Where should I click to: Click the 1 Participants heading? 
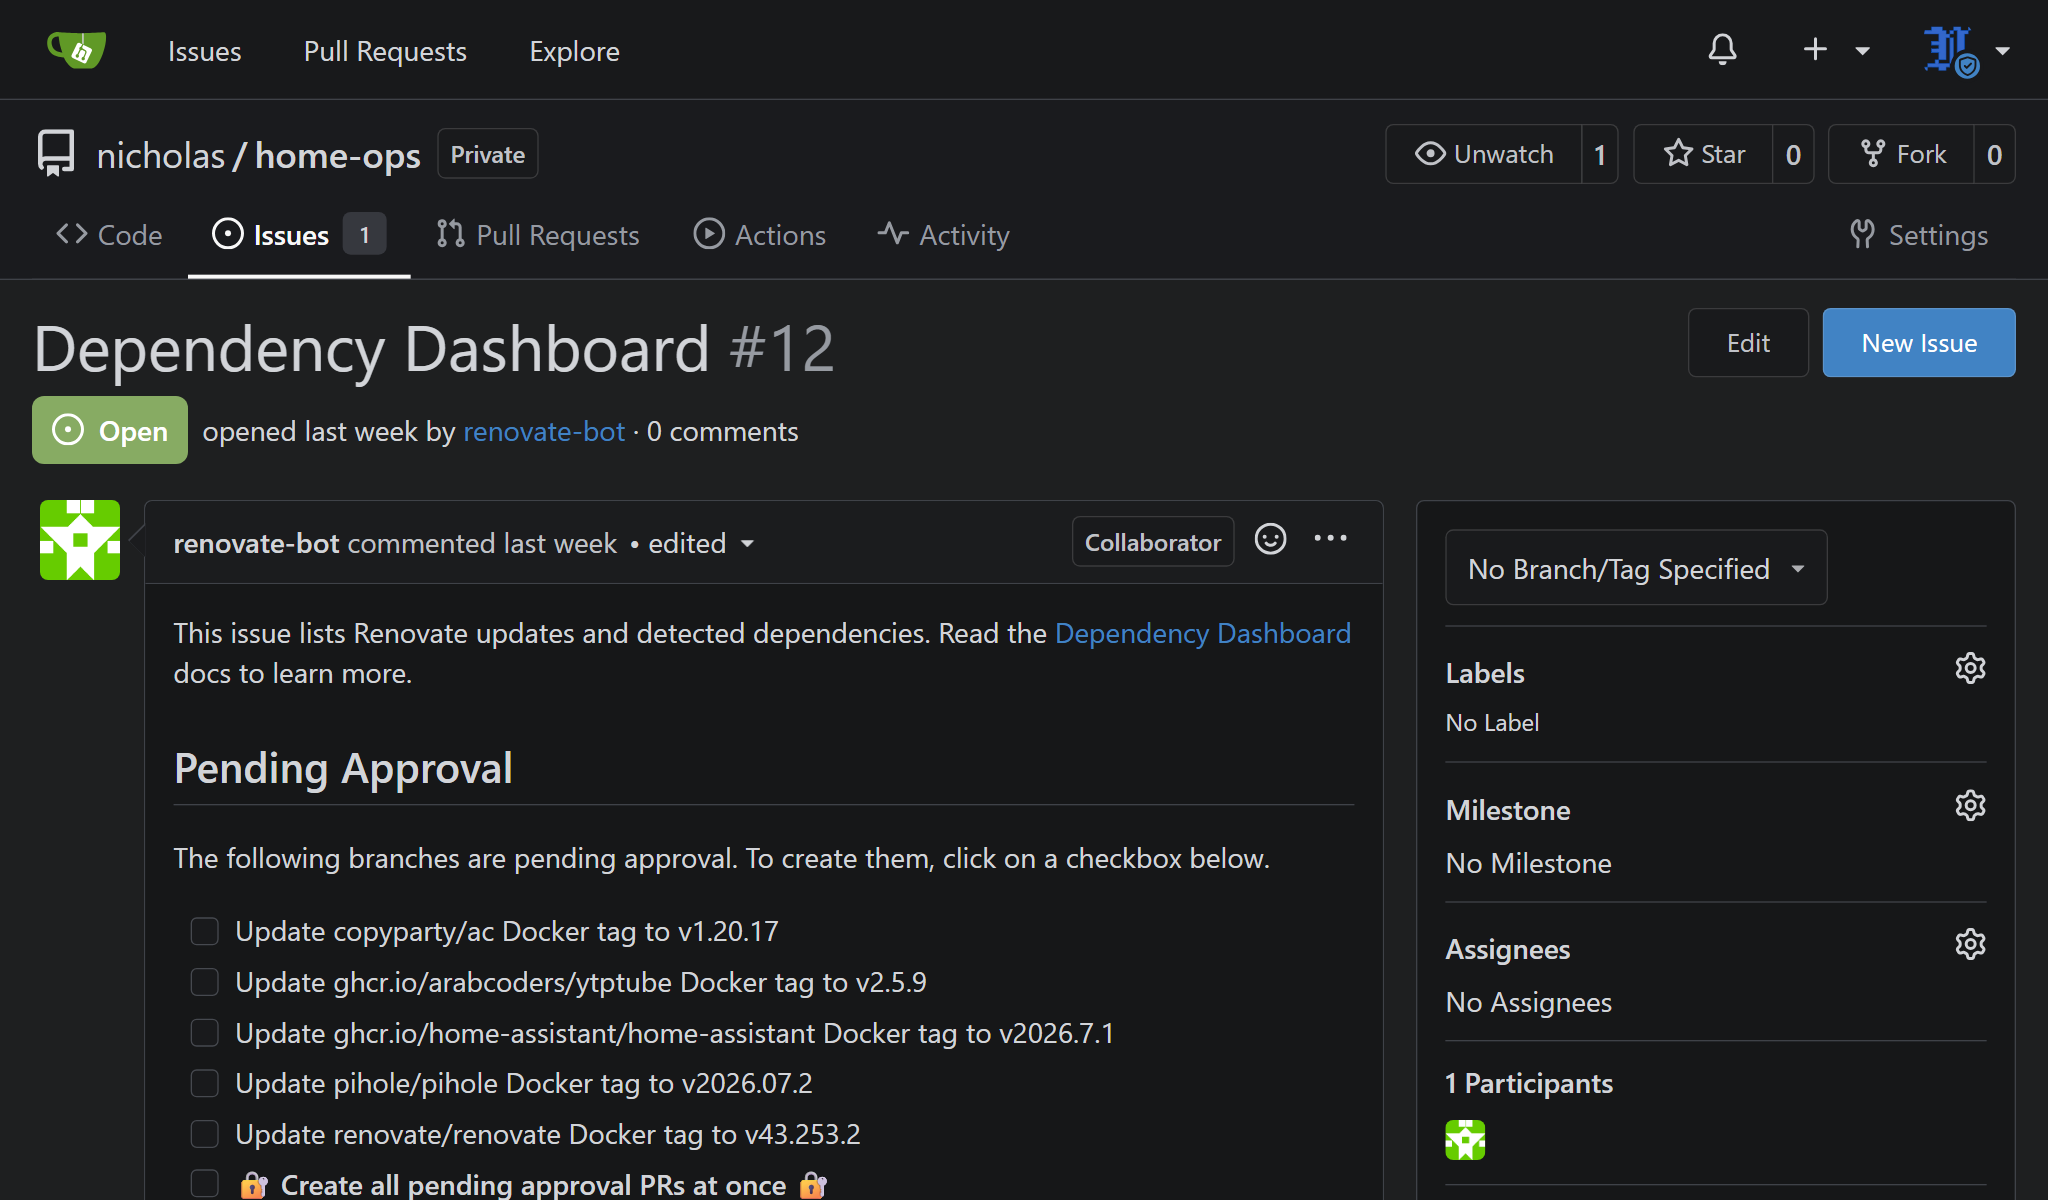pyautogui.click(x=1529, y=1084)
